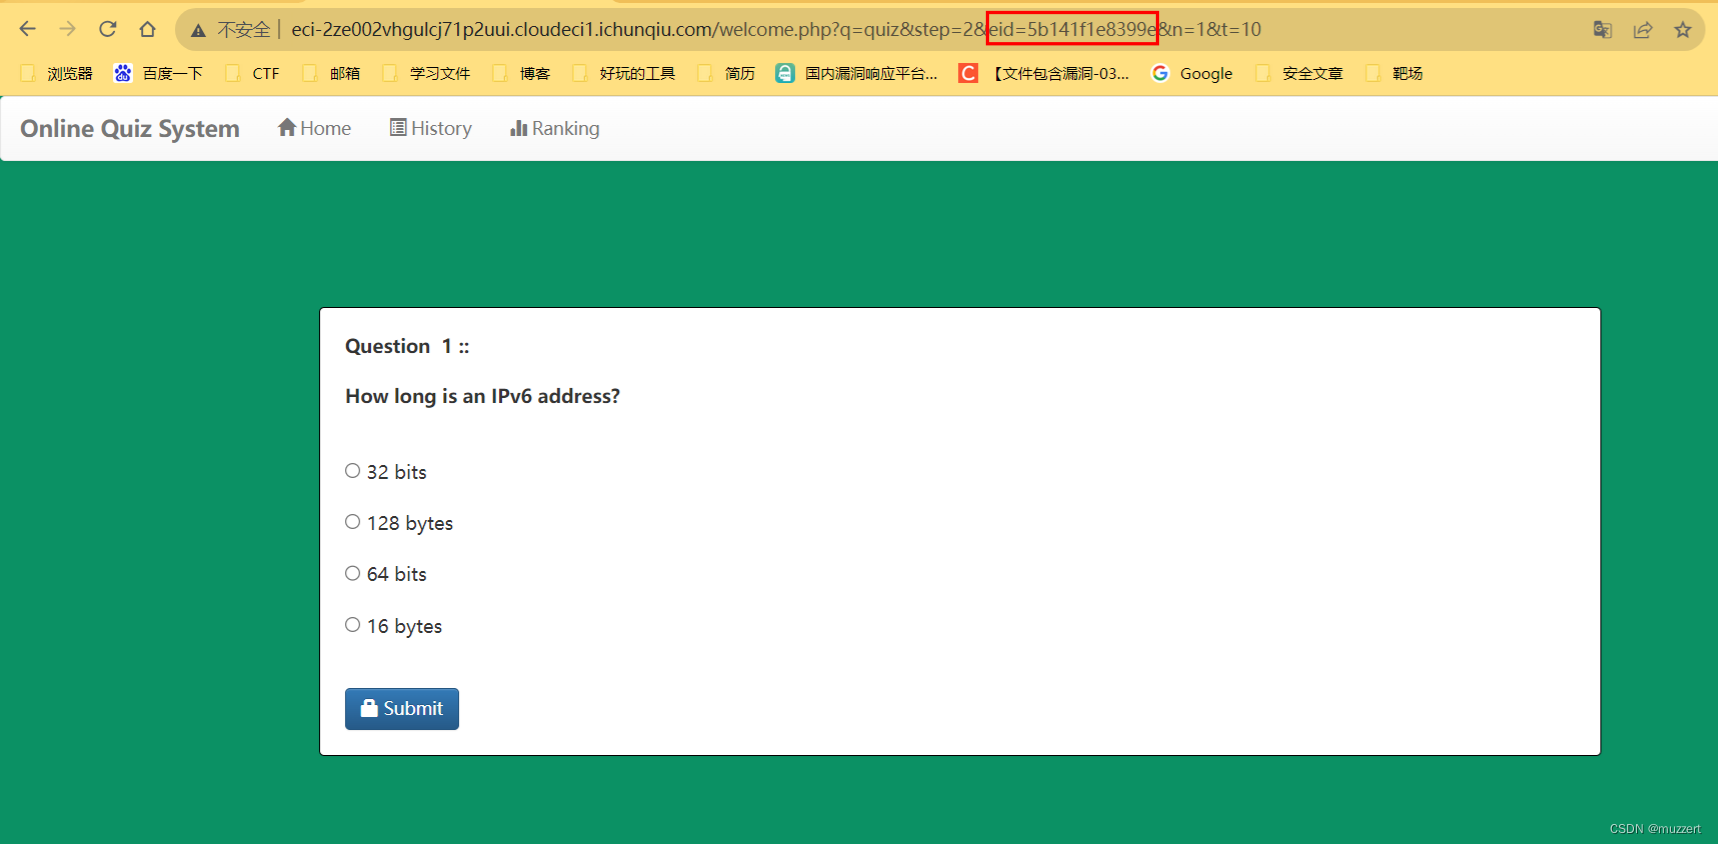Click the 'Question 1 ::' heading
This screenshot has width=1718, height=844.
407,346
